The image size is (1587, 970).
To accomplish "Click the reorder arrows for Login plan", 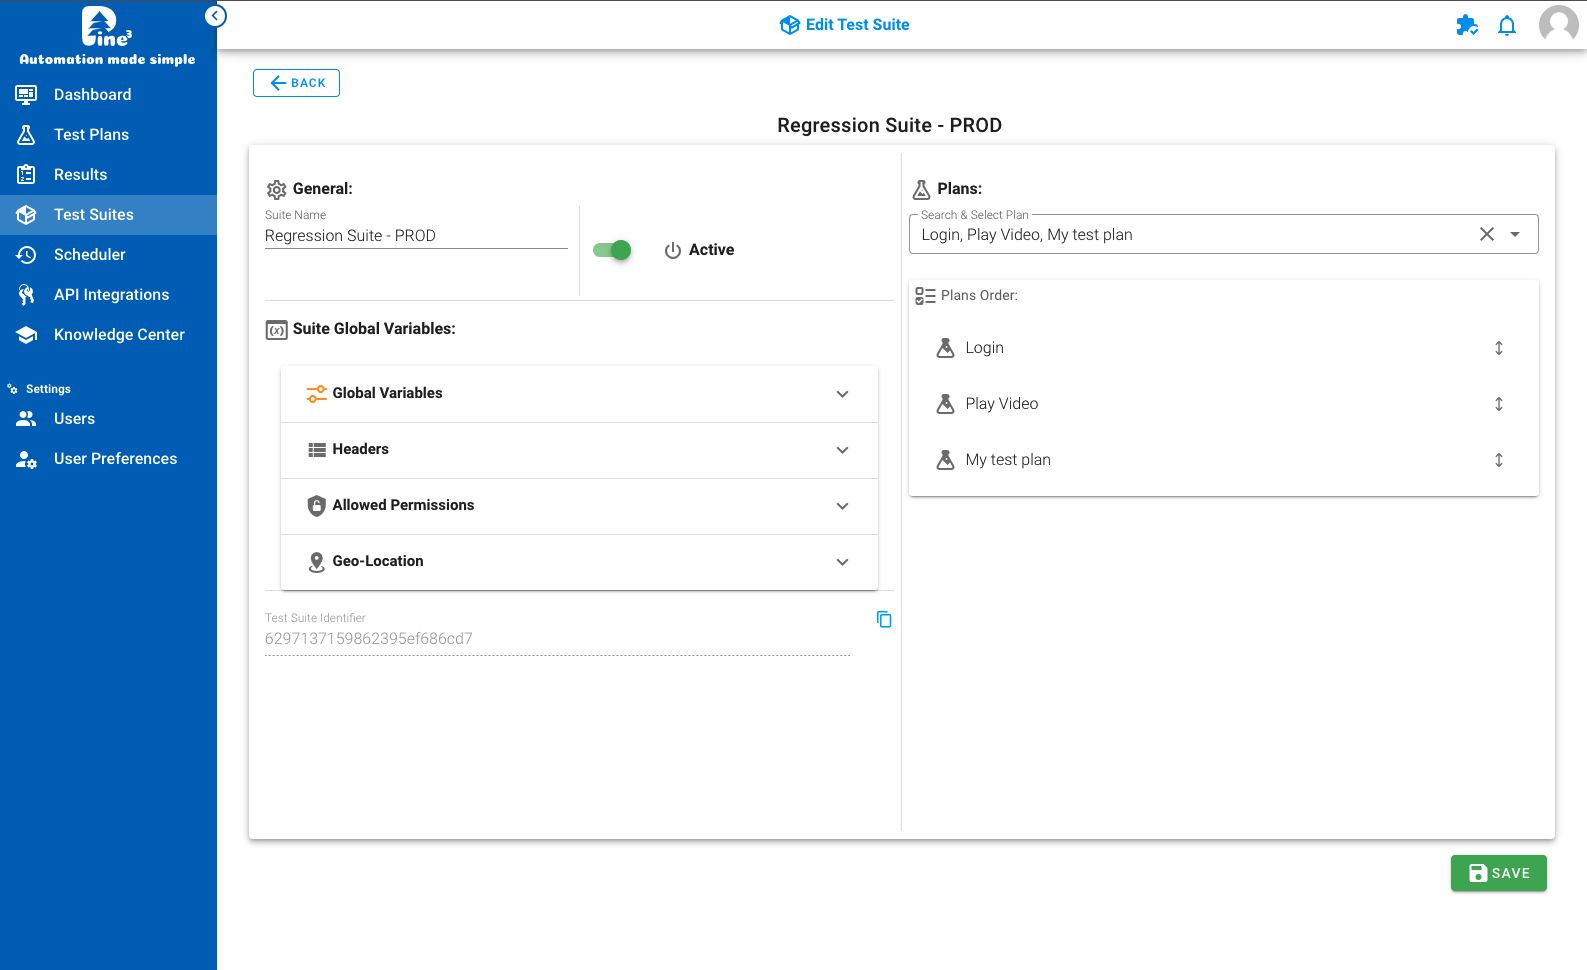I will [1498, 348].
